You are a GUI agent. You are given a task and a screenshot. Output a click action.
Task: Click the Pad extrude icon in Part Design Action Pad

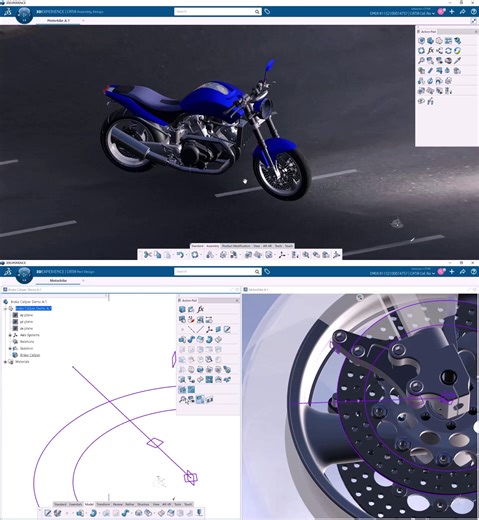tap(182, 340)
